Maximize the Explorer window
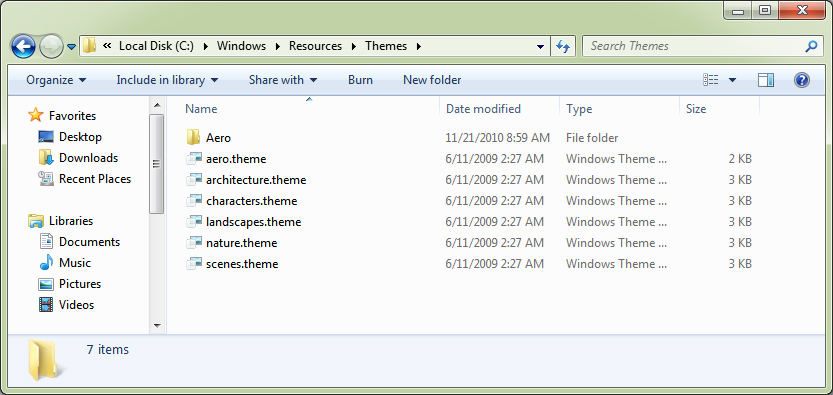Screen dimensions: 833x395 tap(764, 10)
